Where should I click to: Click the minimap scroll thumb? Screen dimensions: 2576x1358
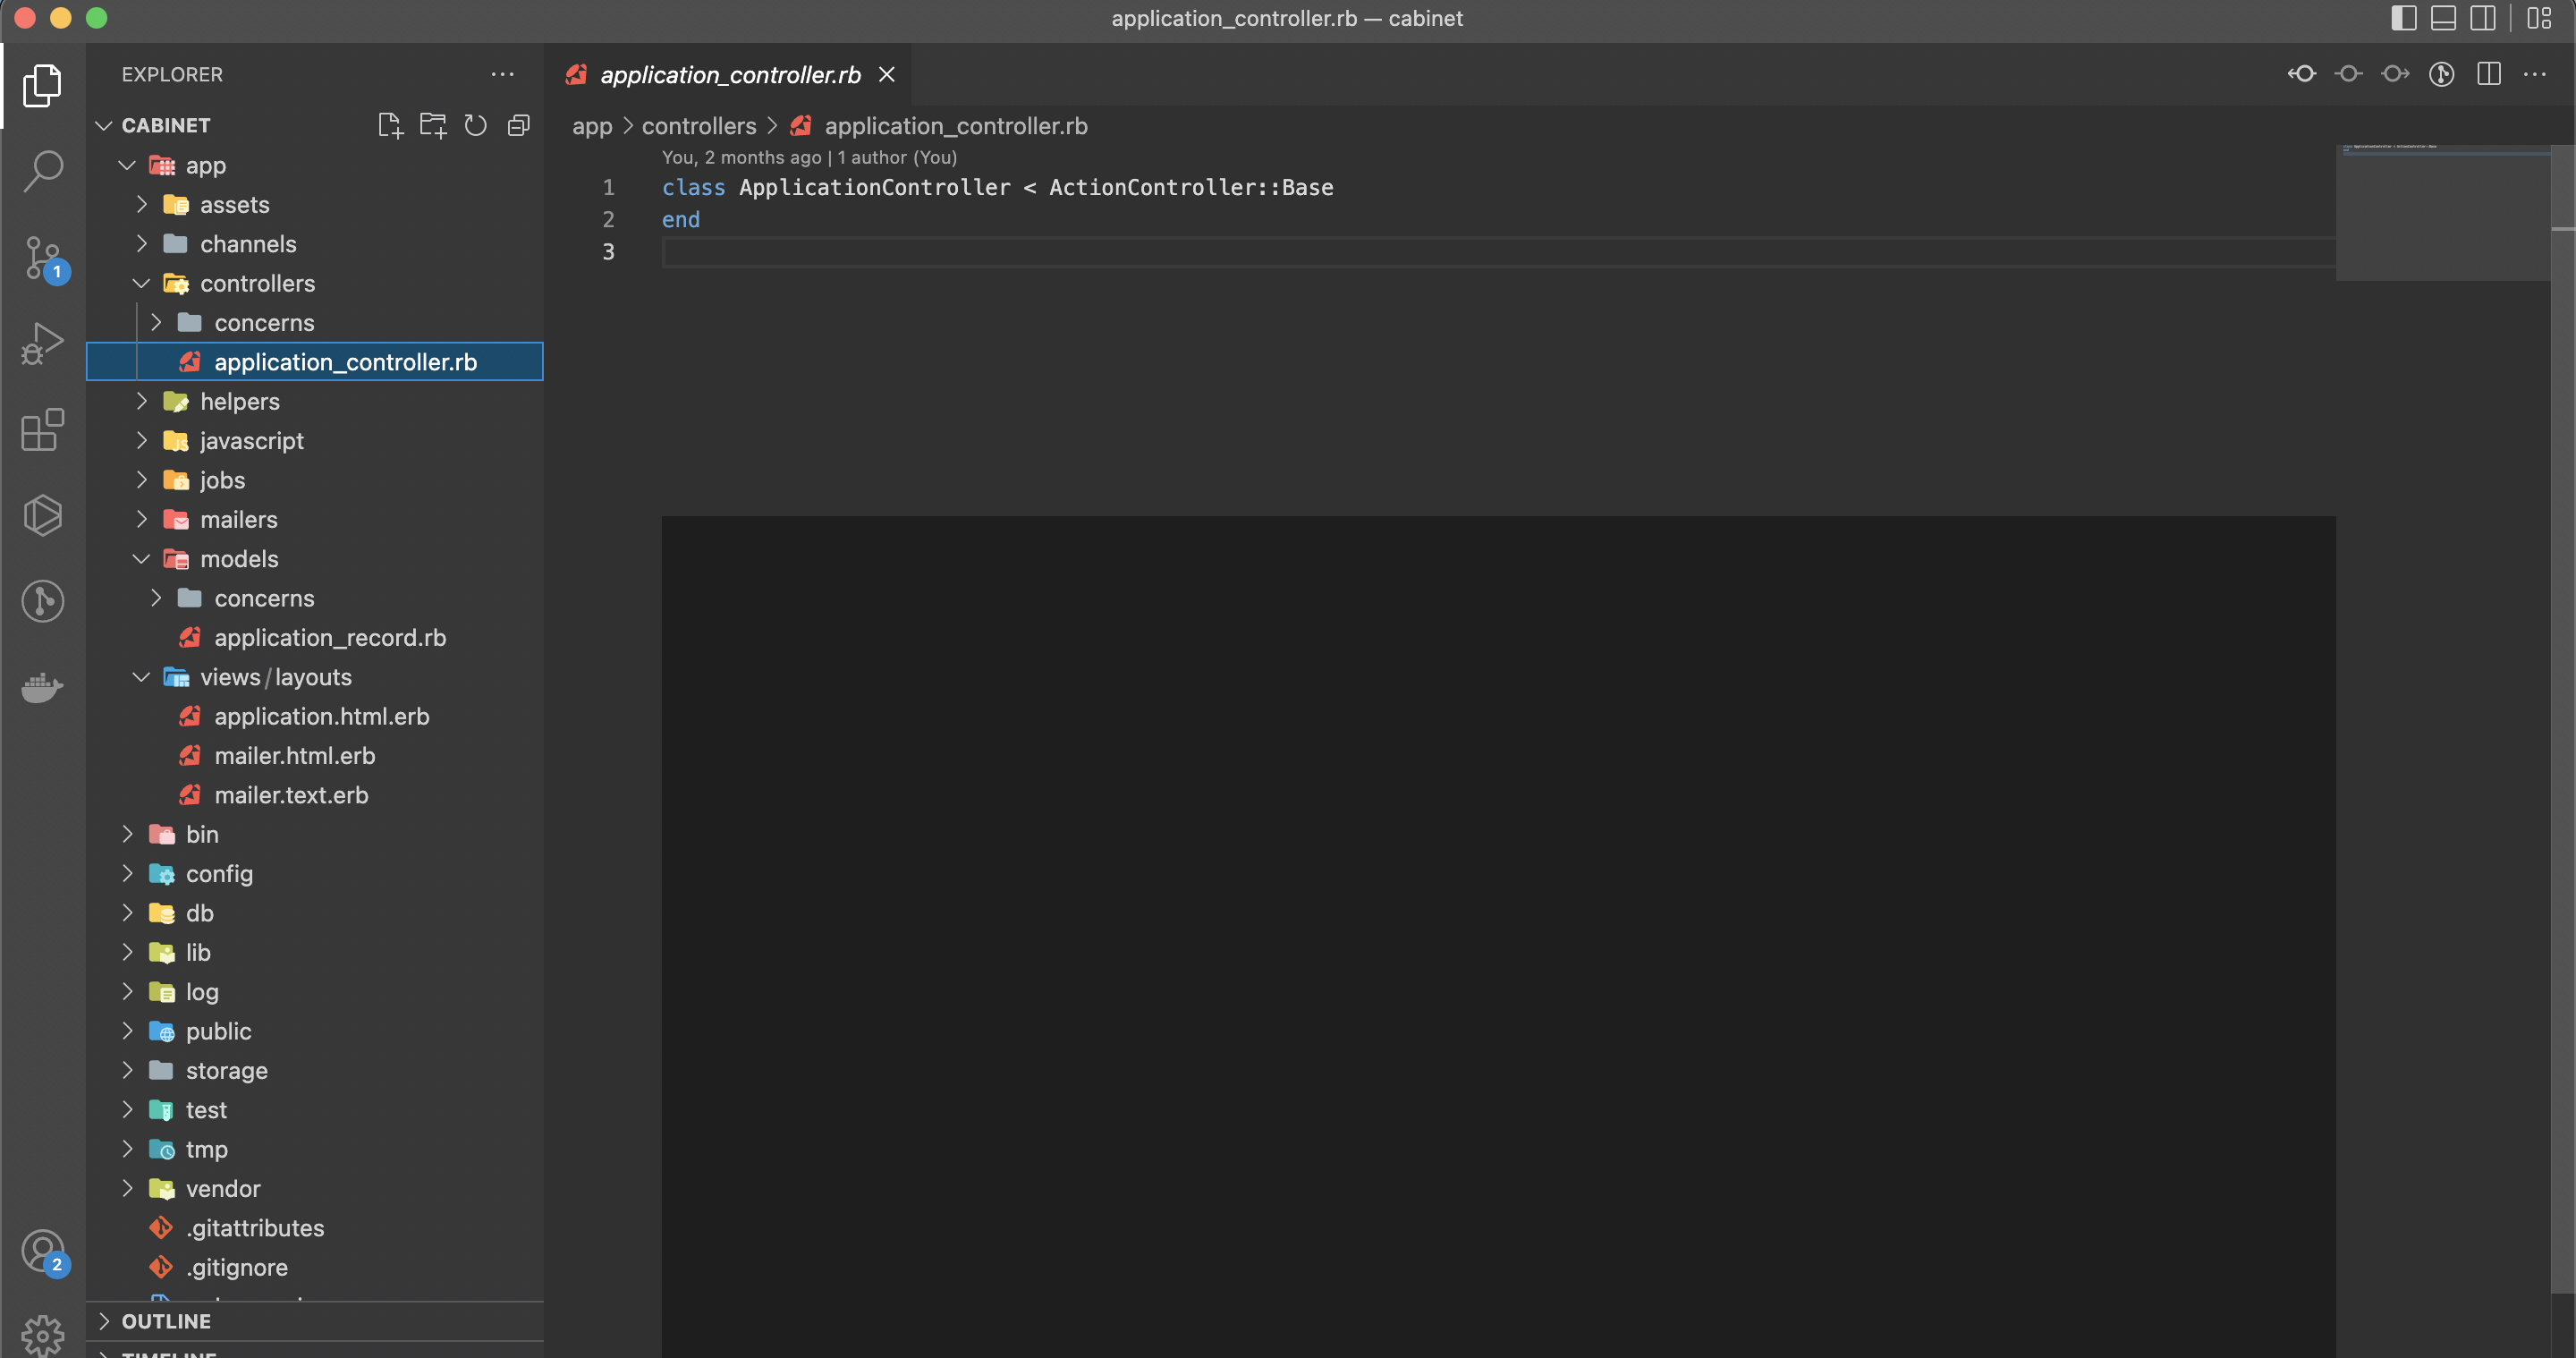click(2444, 210)
